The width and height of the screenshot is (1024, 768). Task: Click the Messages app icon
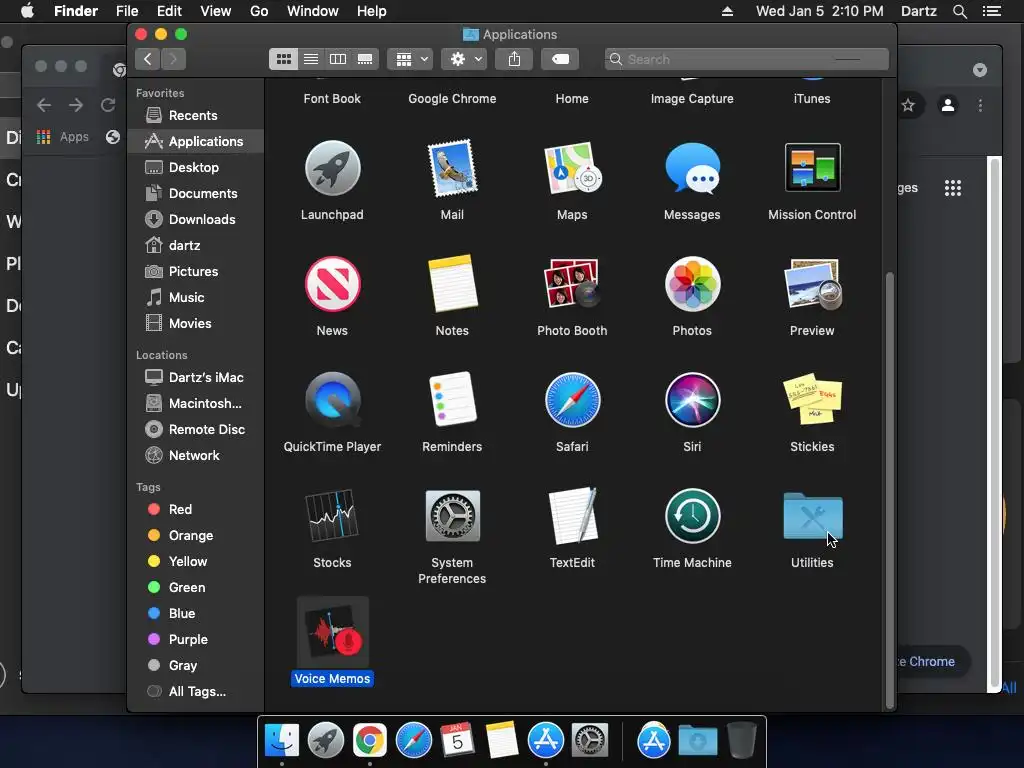point(692,168)
